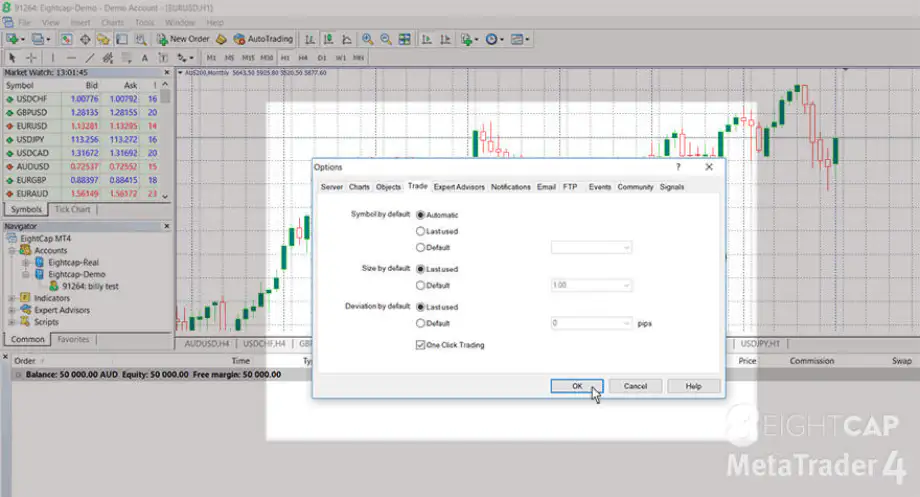This screenshot has height=497, width=920.
Task: Open the Notifications tab in Options
Action: pos(511,187)
